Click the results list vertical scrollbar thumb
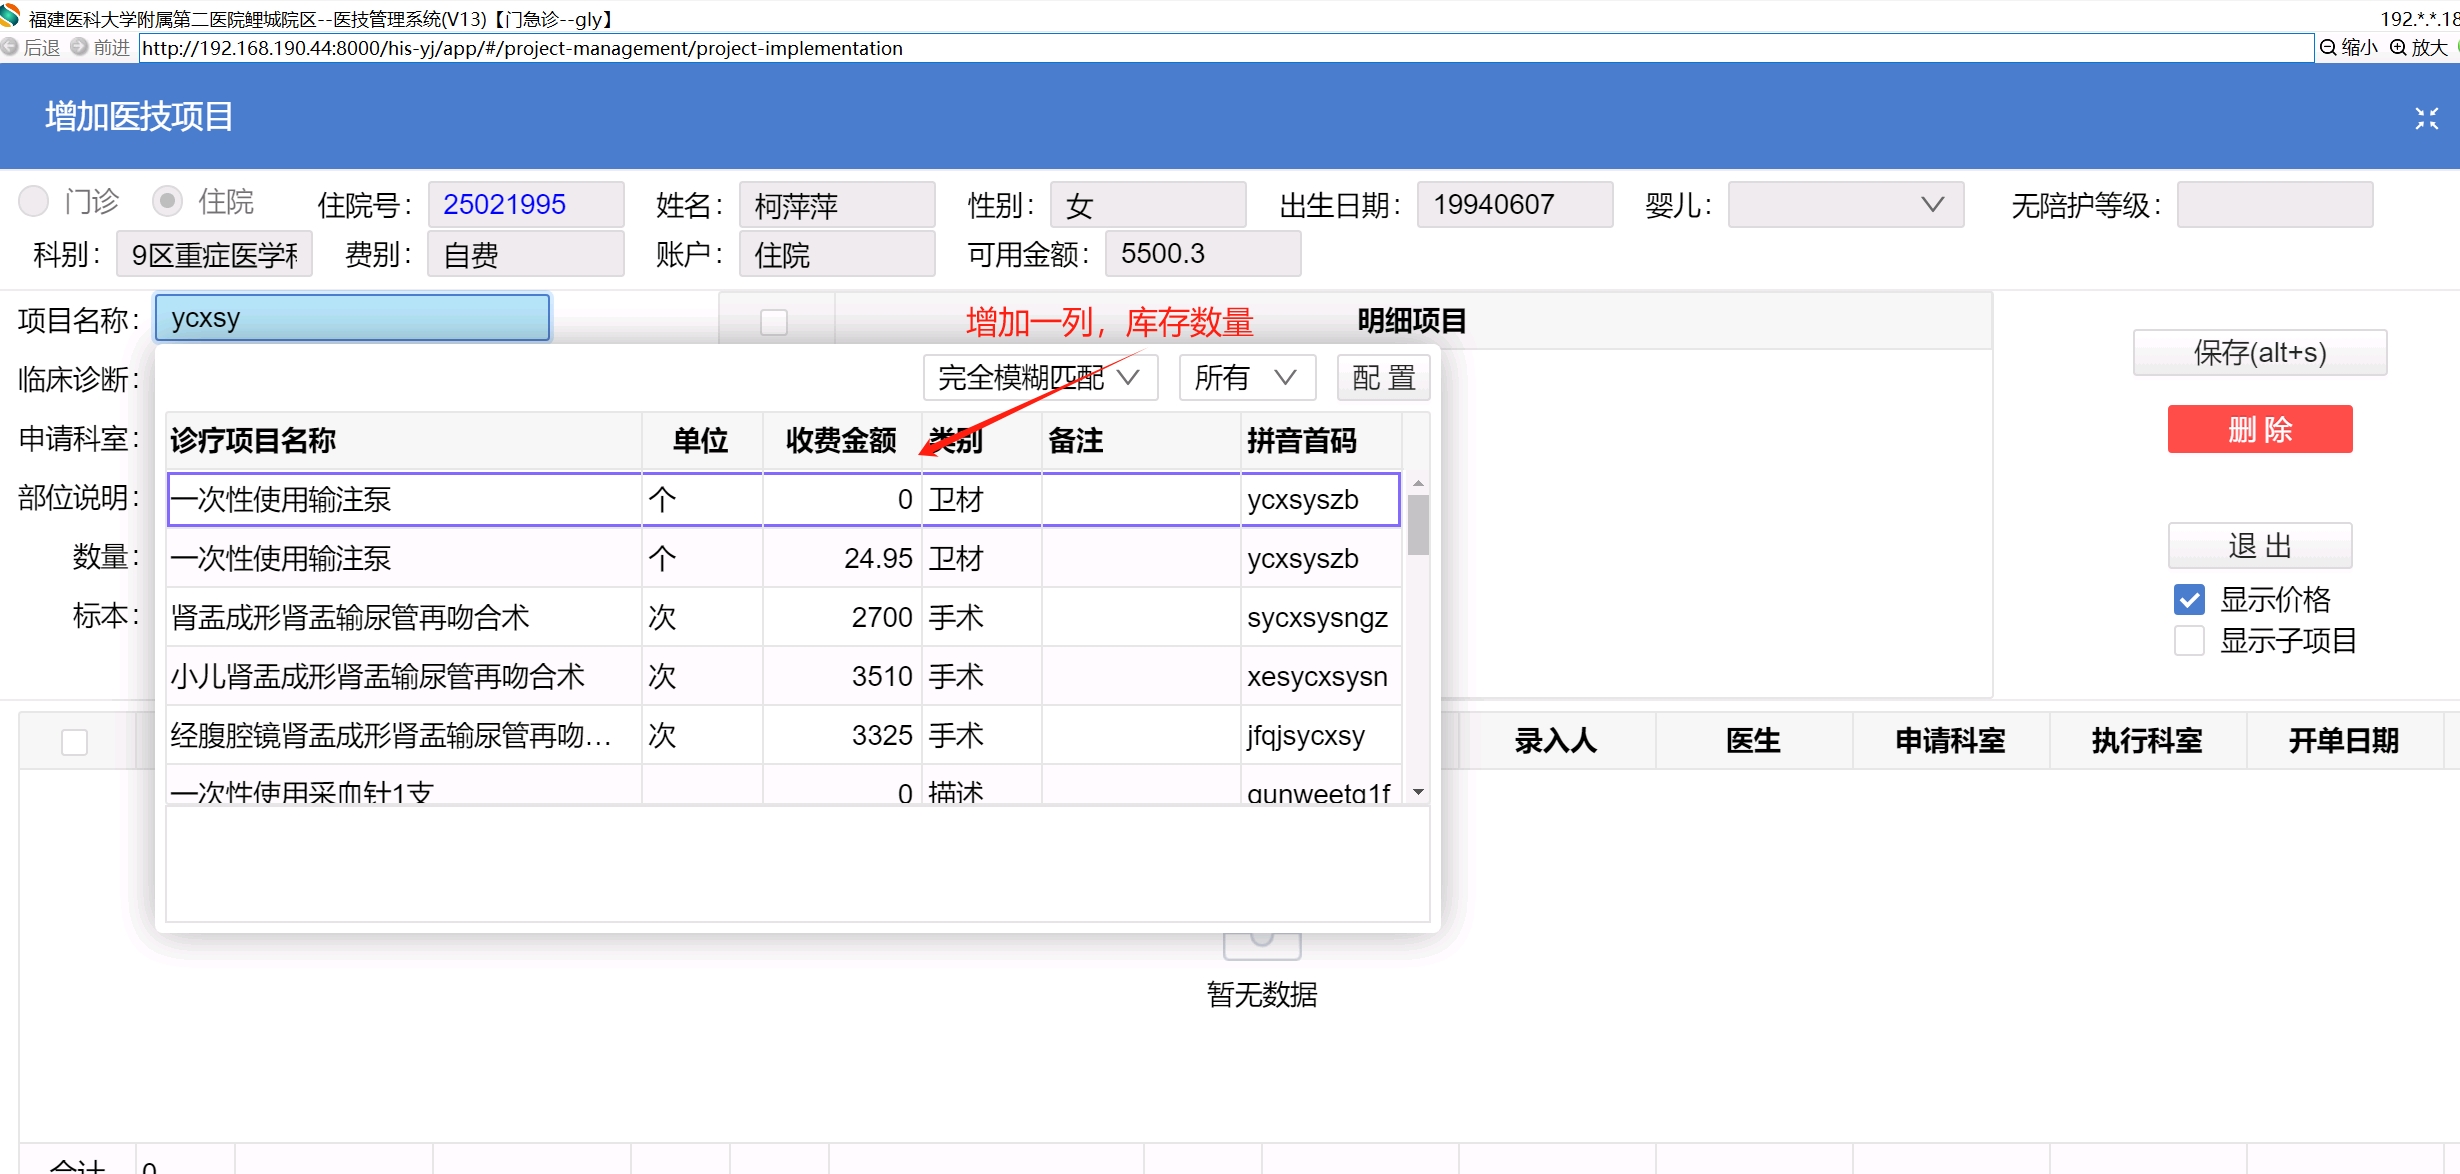2460x1174 pixels. pos(1418,525)
